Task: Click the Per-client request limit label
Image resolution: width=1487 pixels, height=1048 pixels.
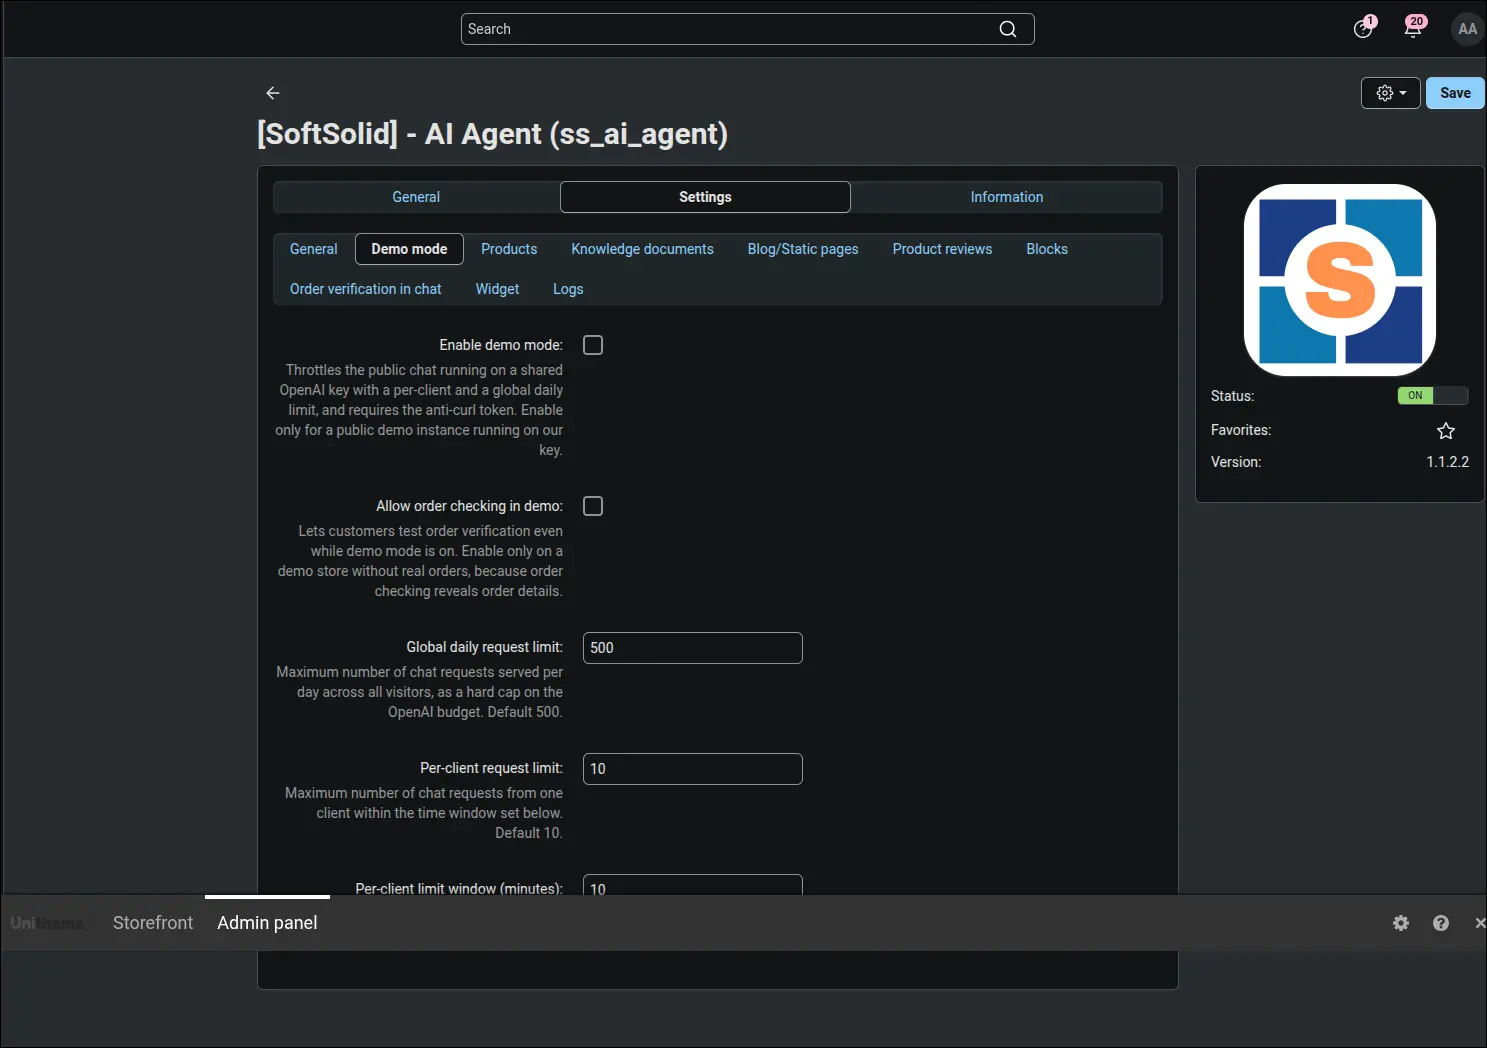Action: click(491, 768)
